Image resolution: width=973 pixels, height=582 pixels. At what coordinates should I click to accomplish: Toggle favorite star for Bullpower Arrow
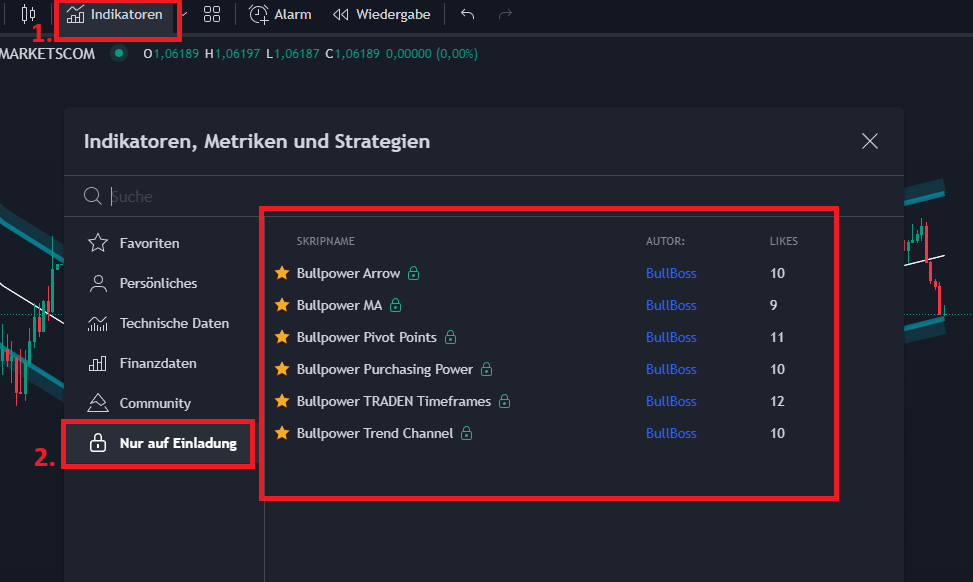282,272
